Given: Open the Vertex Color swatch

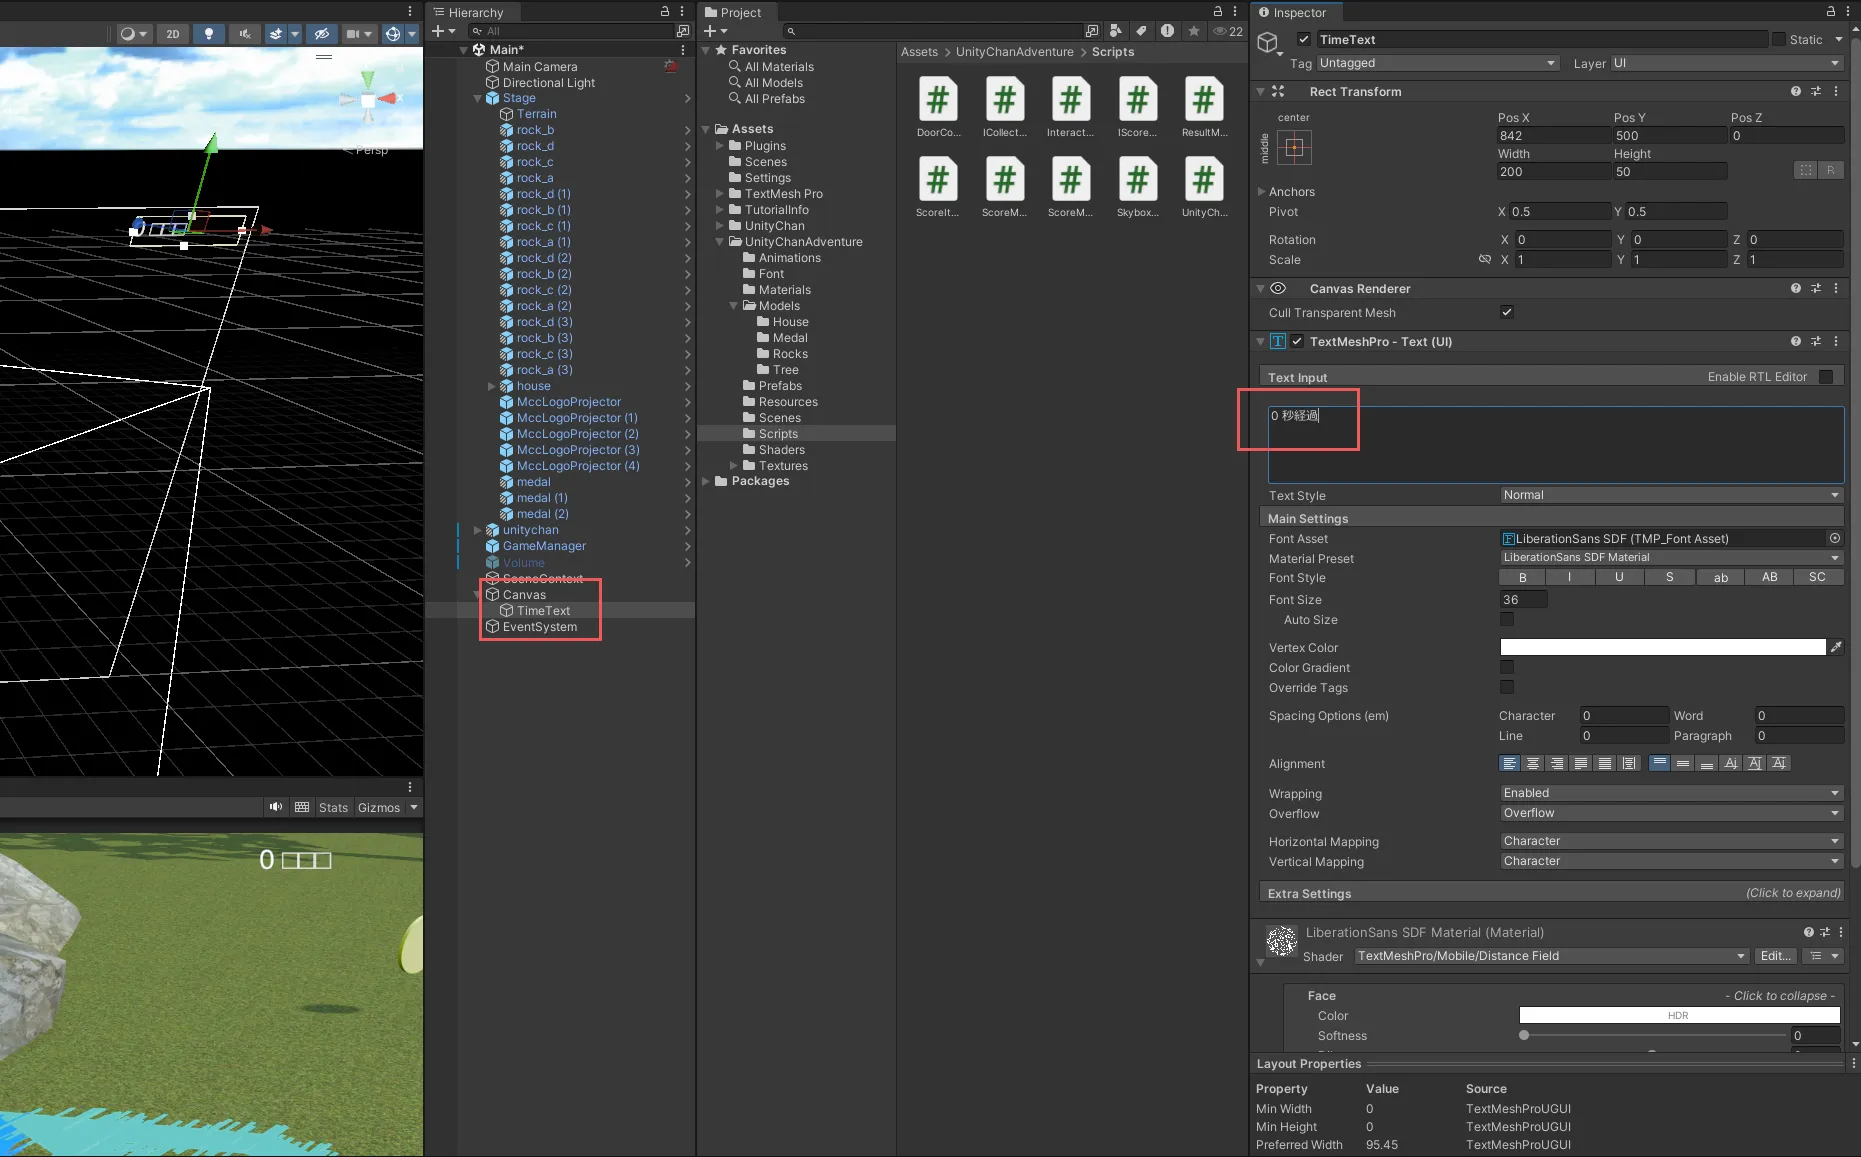Looking at the screenshot, I should point(1662,647).
